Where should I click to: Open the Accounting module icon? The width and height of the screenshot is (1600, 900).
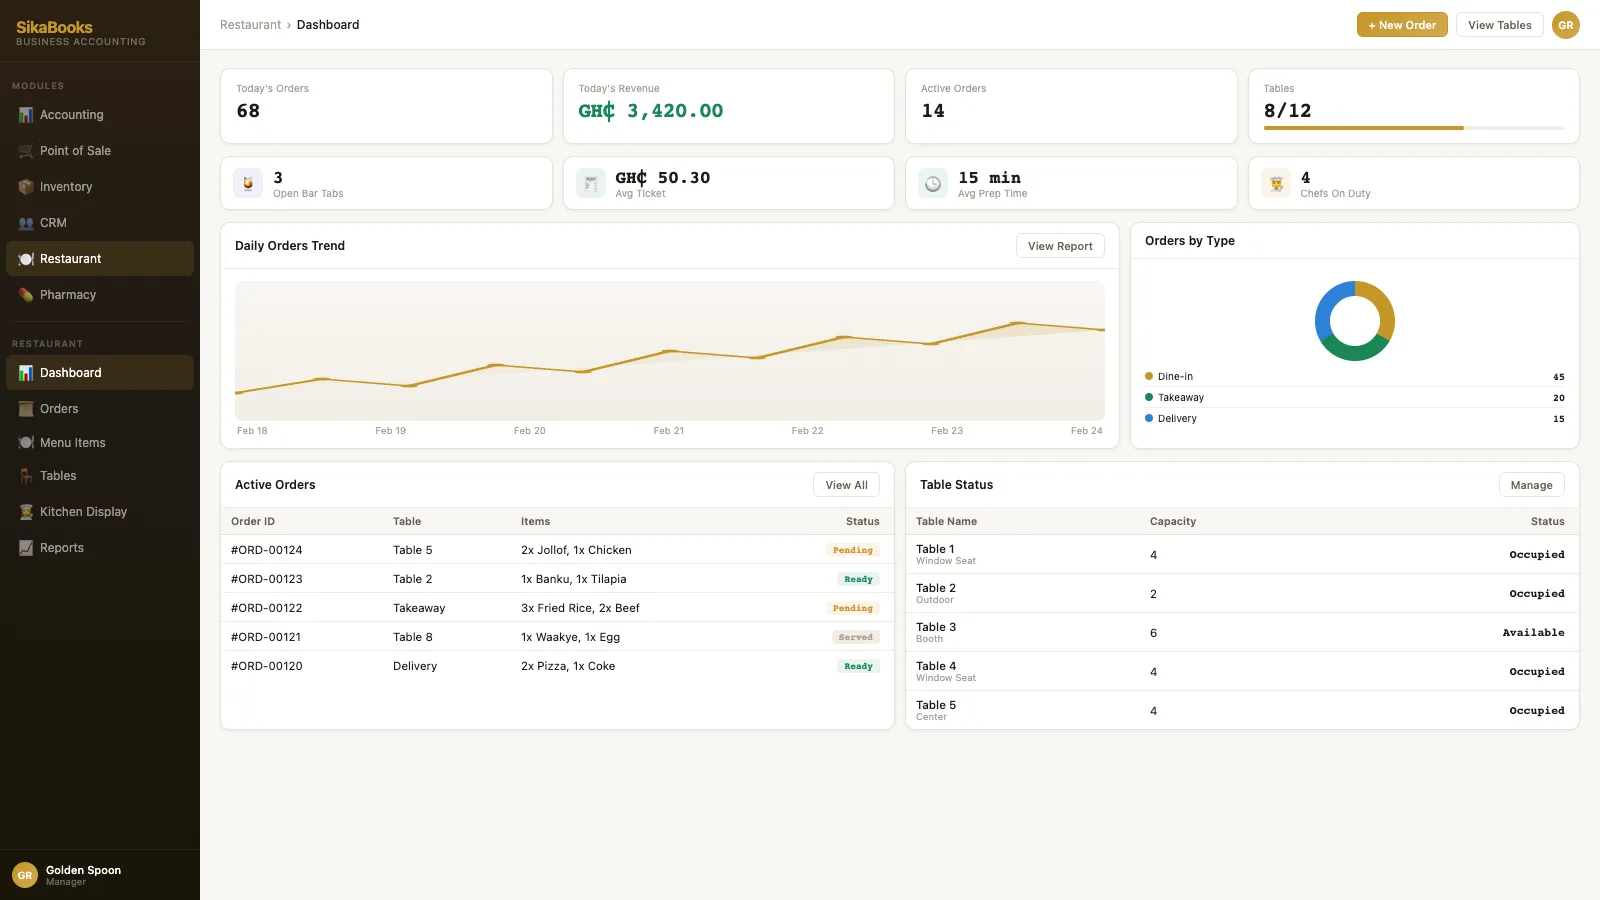[x=26, y=115]
